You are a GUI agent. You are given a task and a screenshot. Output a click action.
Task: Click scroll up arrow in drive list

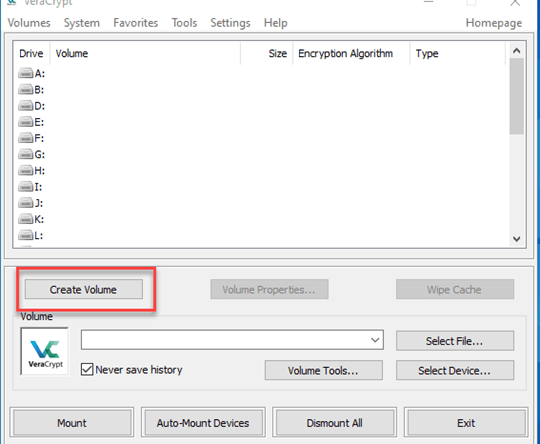(x=517, y=51)
